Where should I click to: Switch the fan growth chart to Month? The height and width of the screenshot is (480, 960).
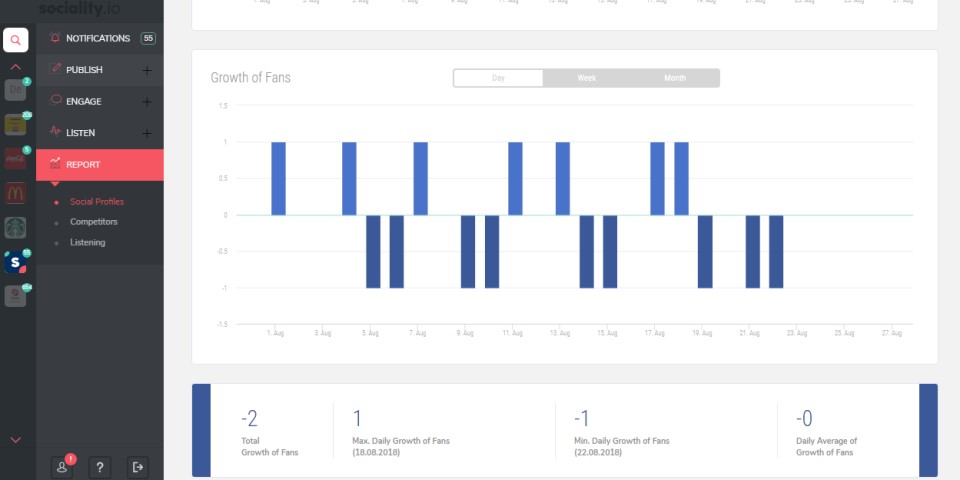[675, 78]
